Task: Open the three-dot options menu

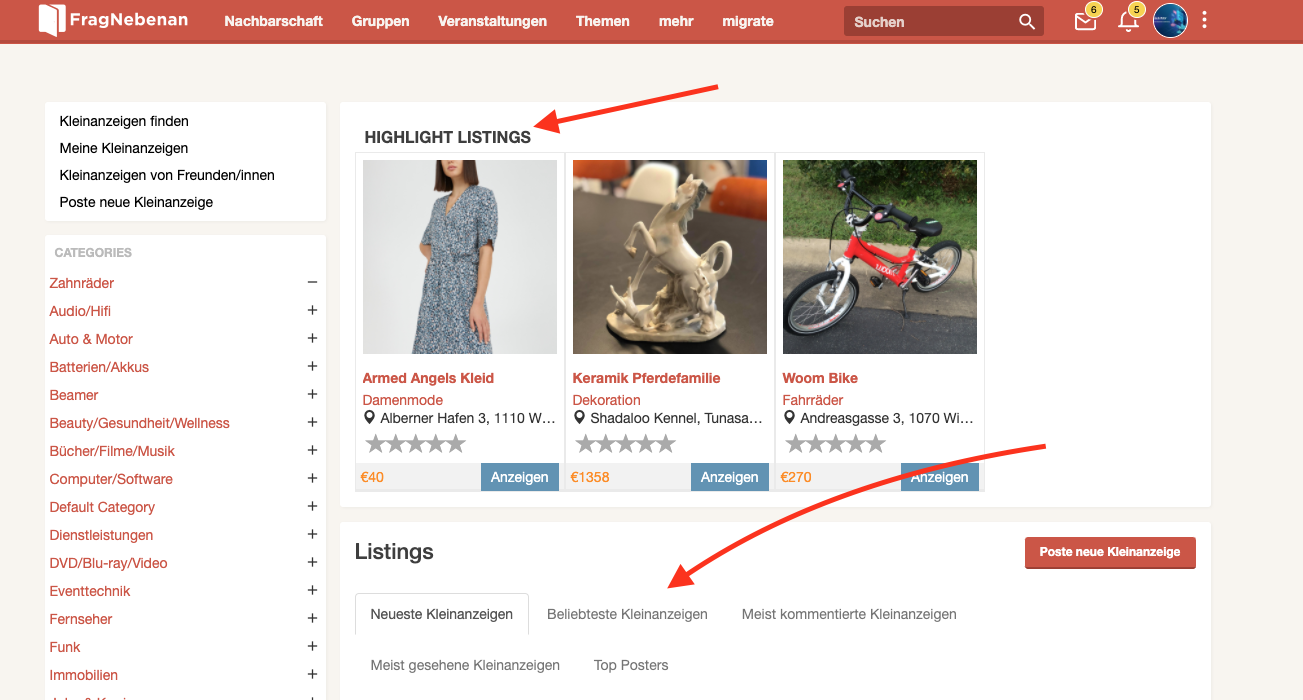Action: pos(1204,21)
